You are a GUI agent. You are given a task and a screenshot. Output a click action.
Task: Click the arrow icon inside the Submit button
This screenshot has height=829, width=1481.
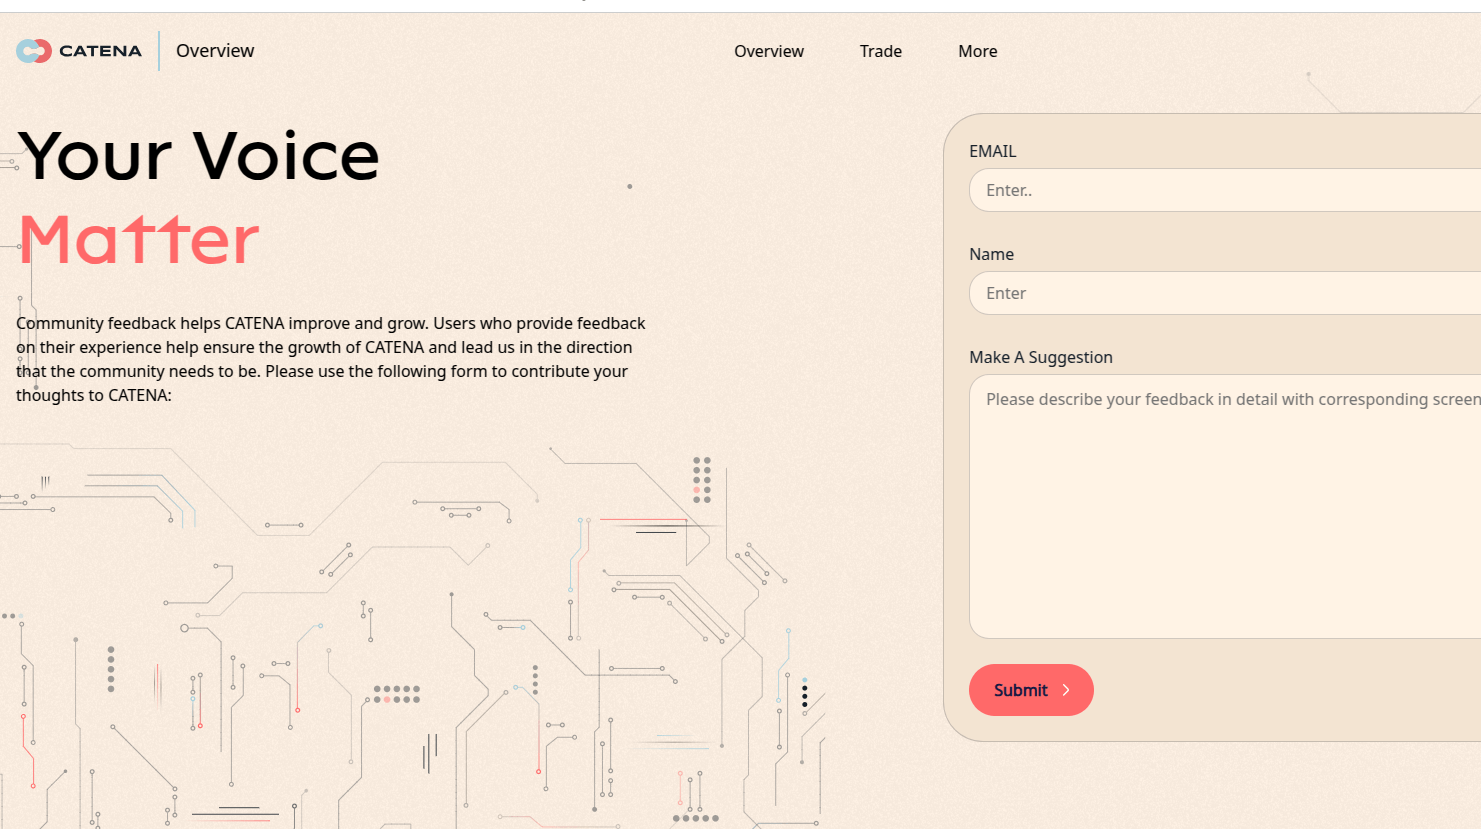pyautogui.click(x=1066, y=690)
